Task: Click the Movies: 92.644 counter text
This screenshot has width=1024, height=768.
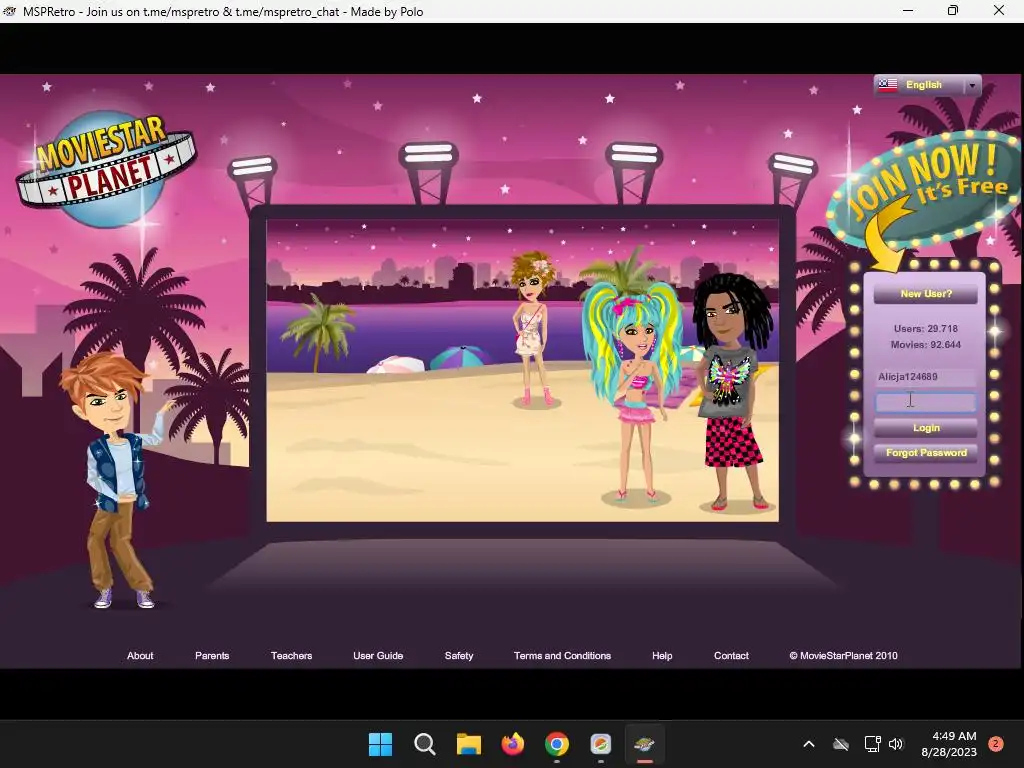Action: (x=925, y=345)
